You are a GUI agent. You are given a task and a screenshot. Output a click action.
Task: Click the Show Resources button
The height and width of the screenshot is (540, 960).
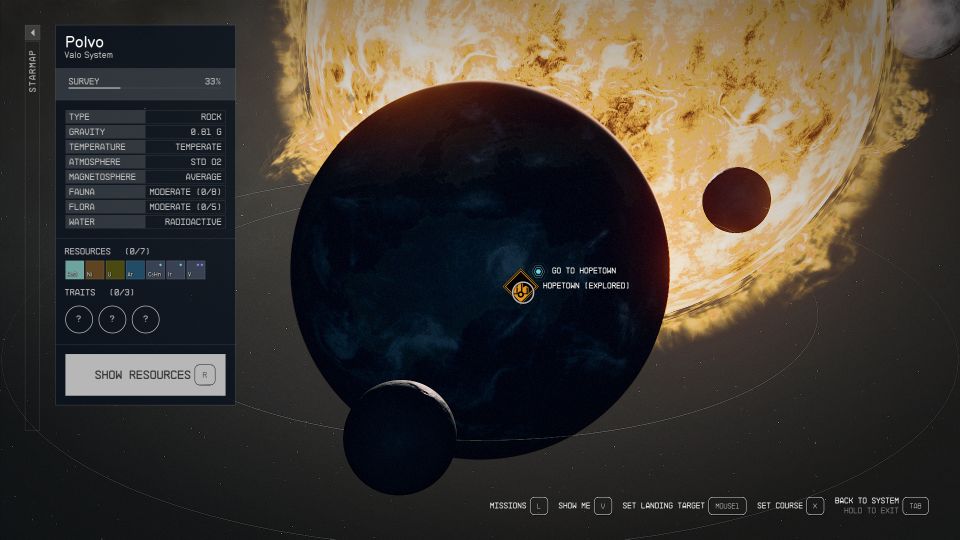(x=145, y=375)
